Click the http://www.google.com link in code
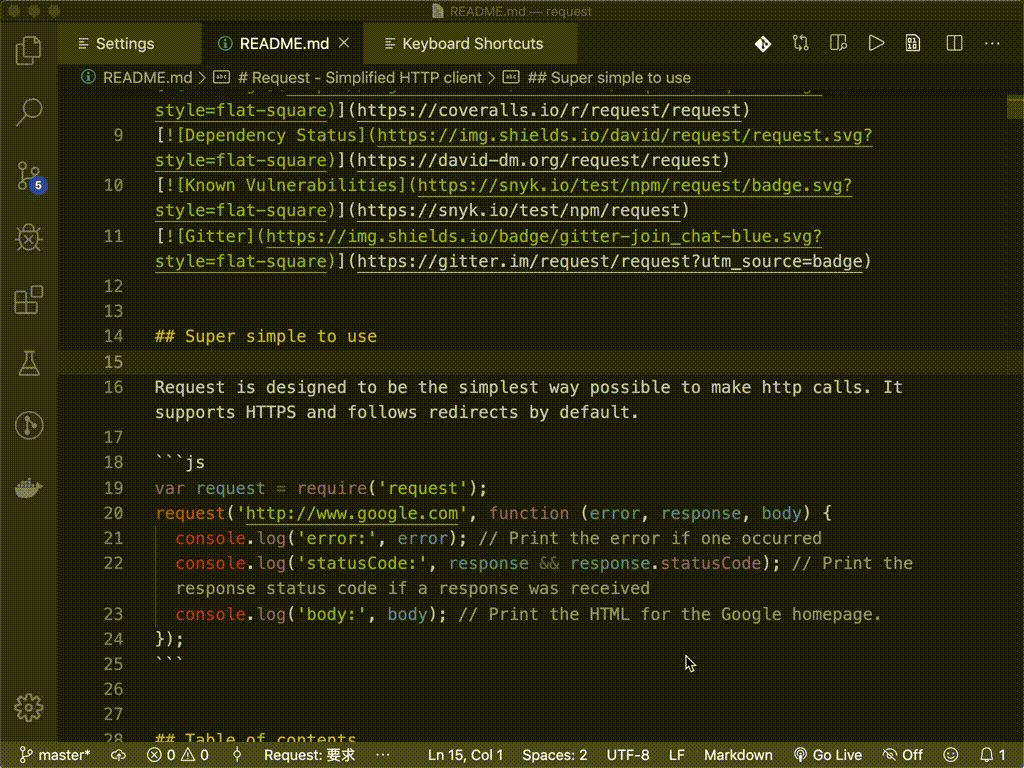Image resolution: width=1024 pixels, height=768 pixels. (351, 513)
